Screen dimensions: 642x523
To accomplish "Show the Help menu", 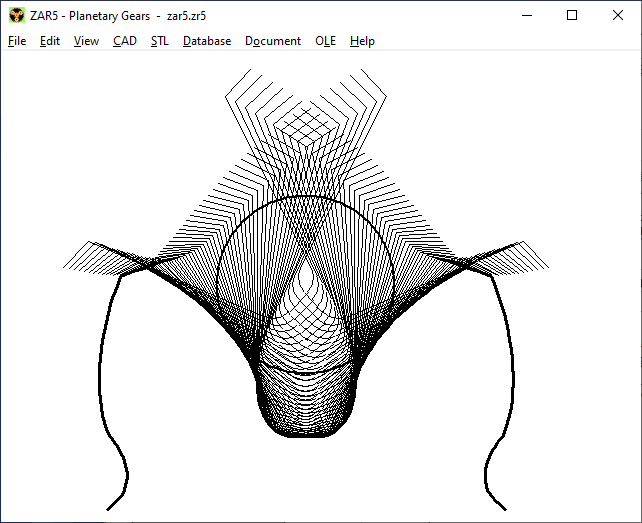I will click(362, 41).
